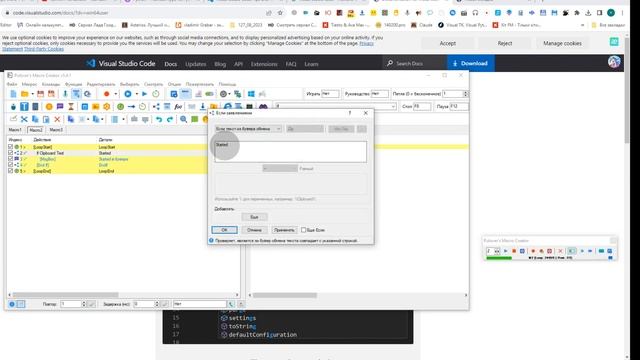
Task: Click the Повтор repeat count stepper
Action: (84, 304)
